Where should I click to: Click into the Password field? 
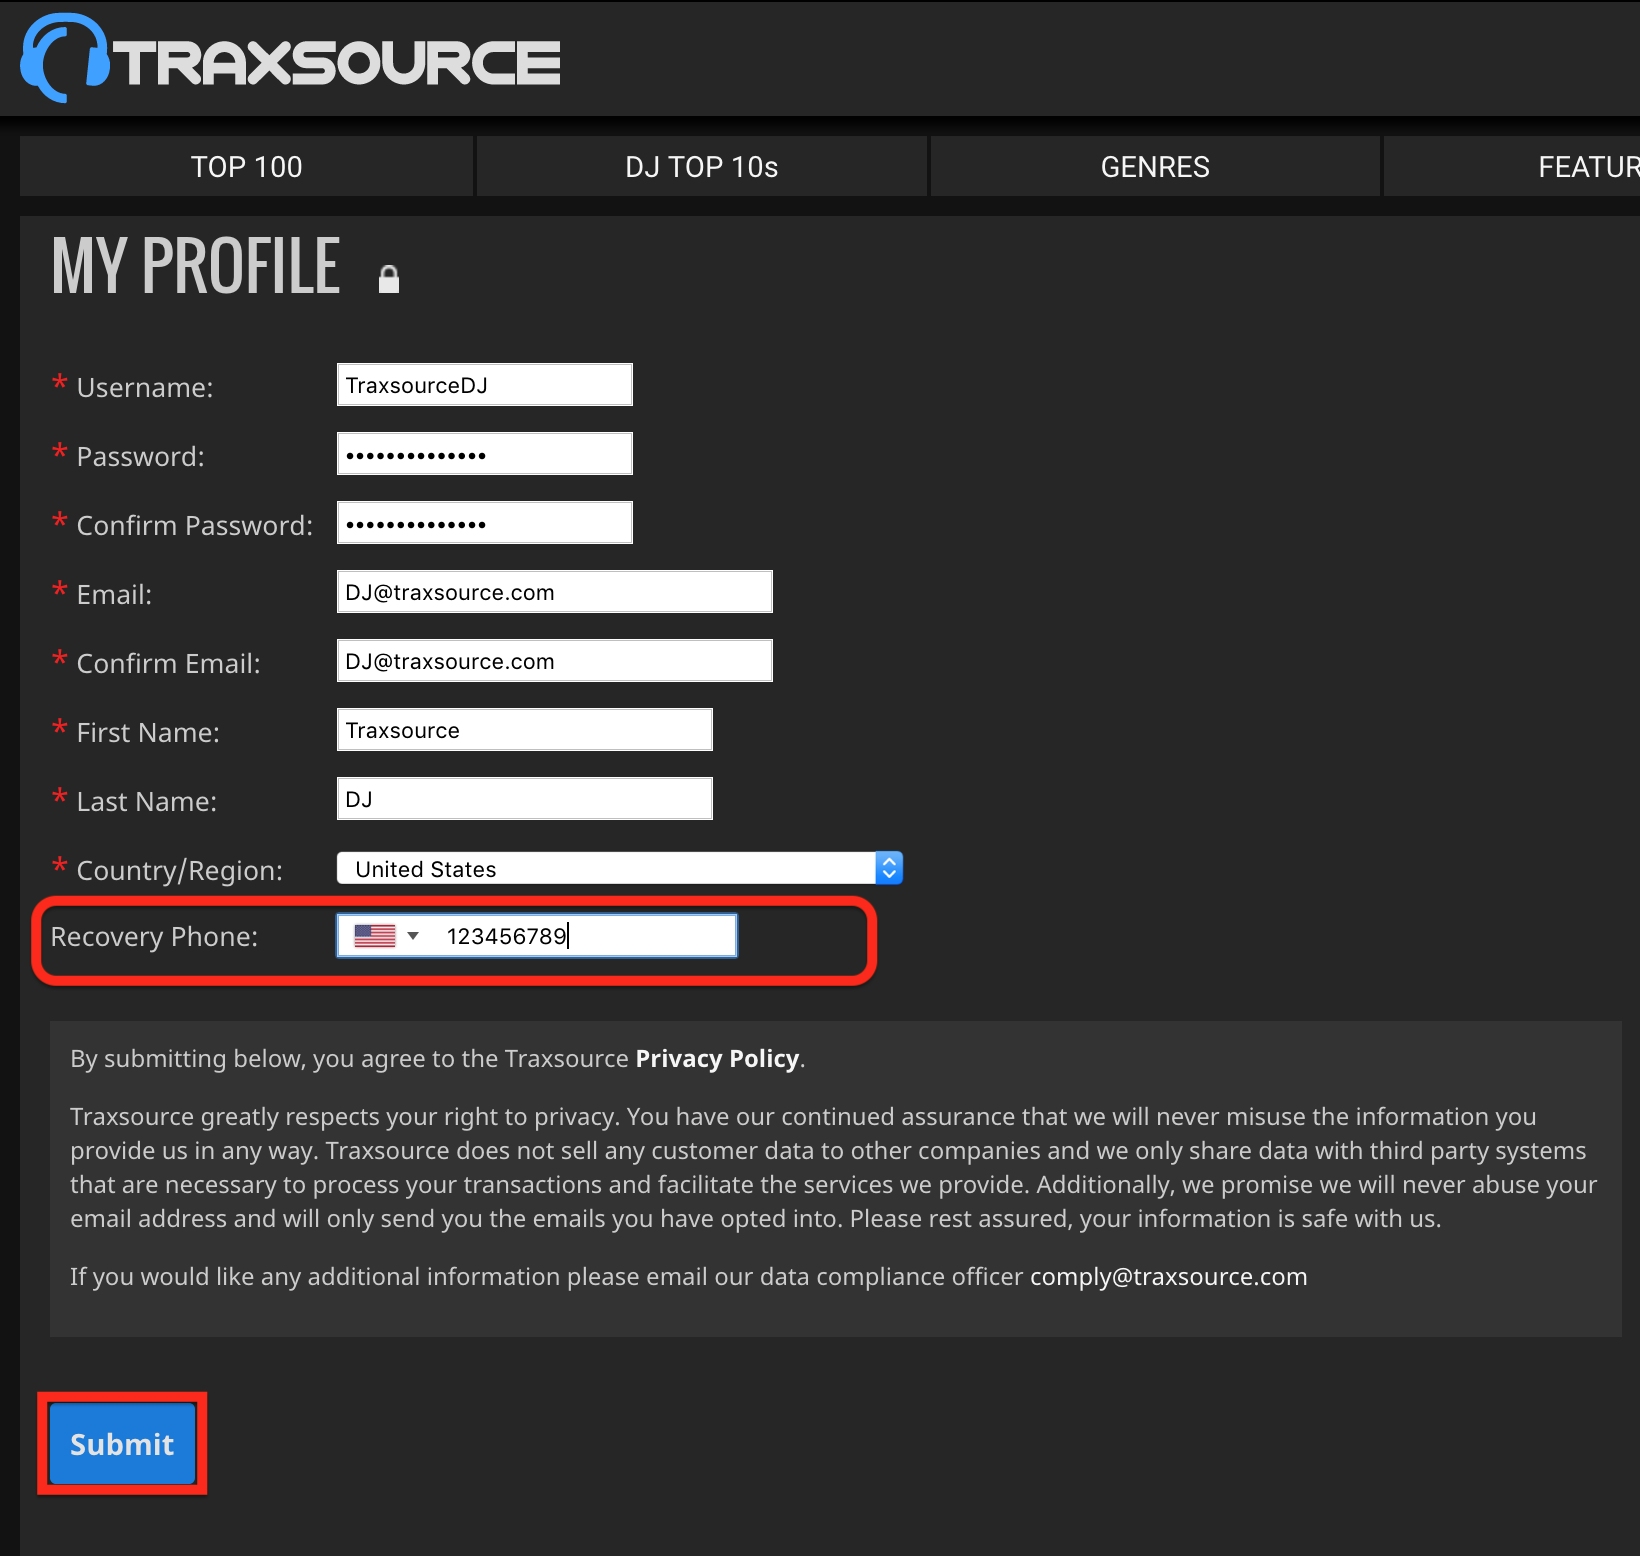pos(484,454)
